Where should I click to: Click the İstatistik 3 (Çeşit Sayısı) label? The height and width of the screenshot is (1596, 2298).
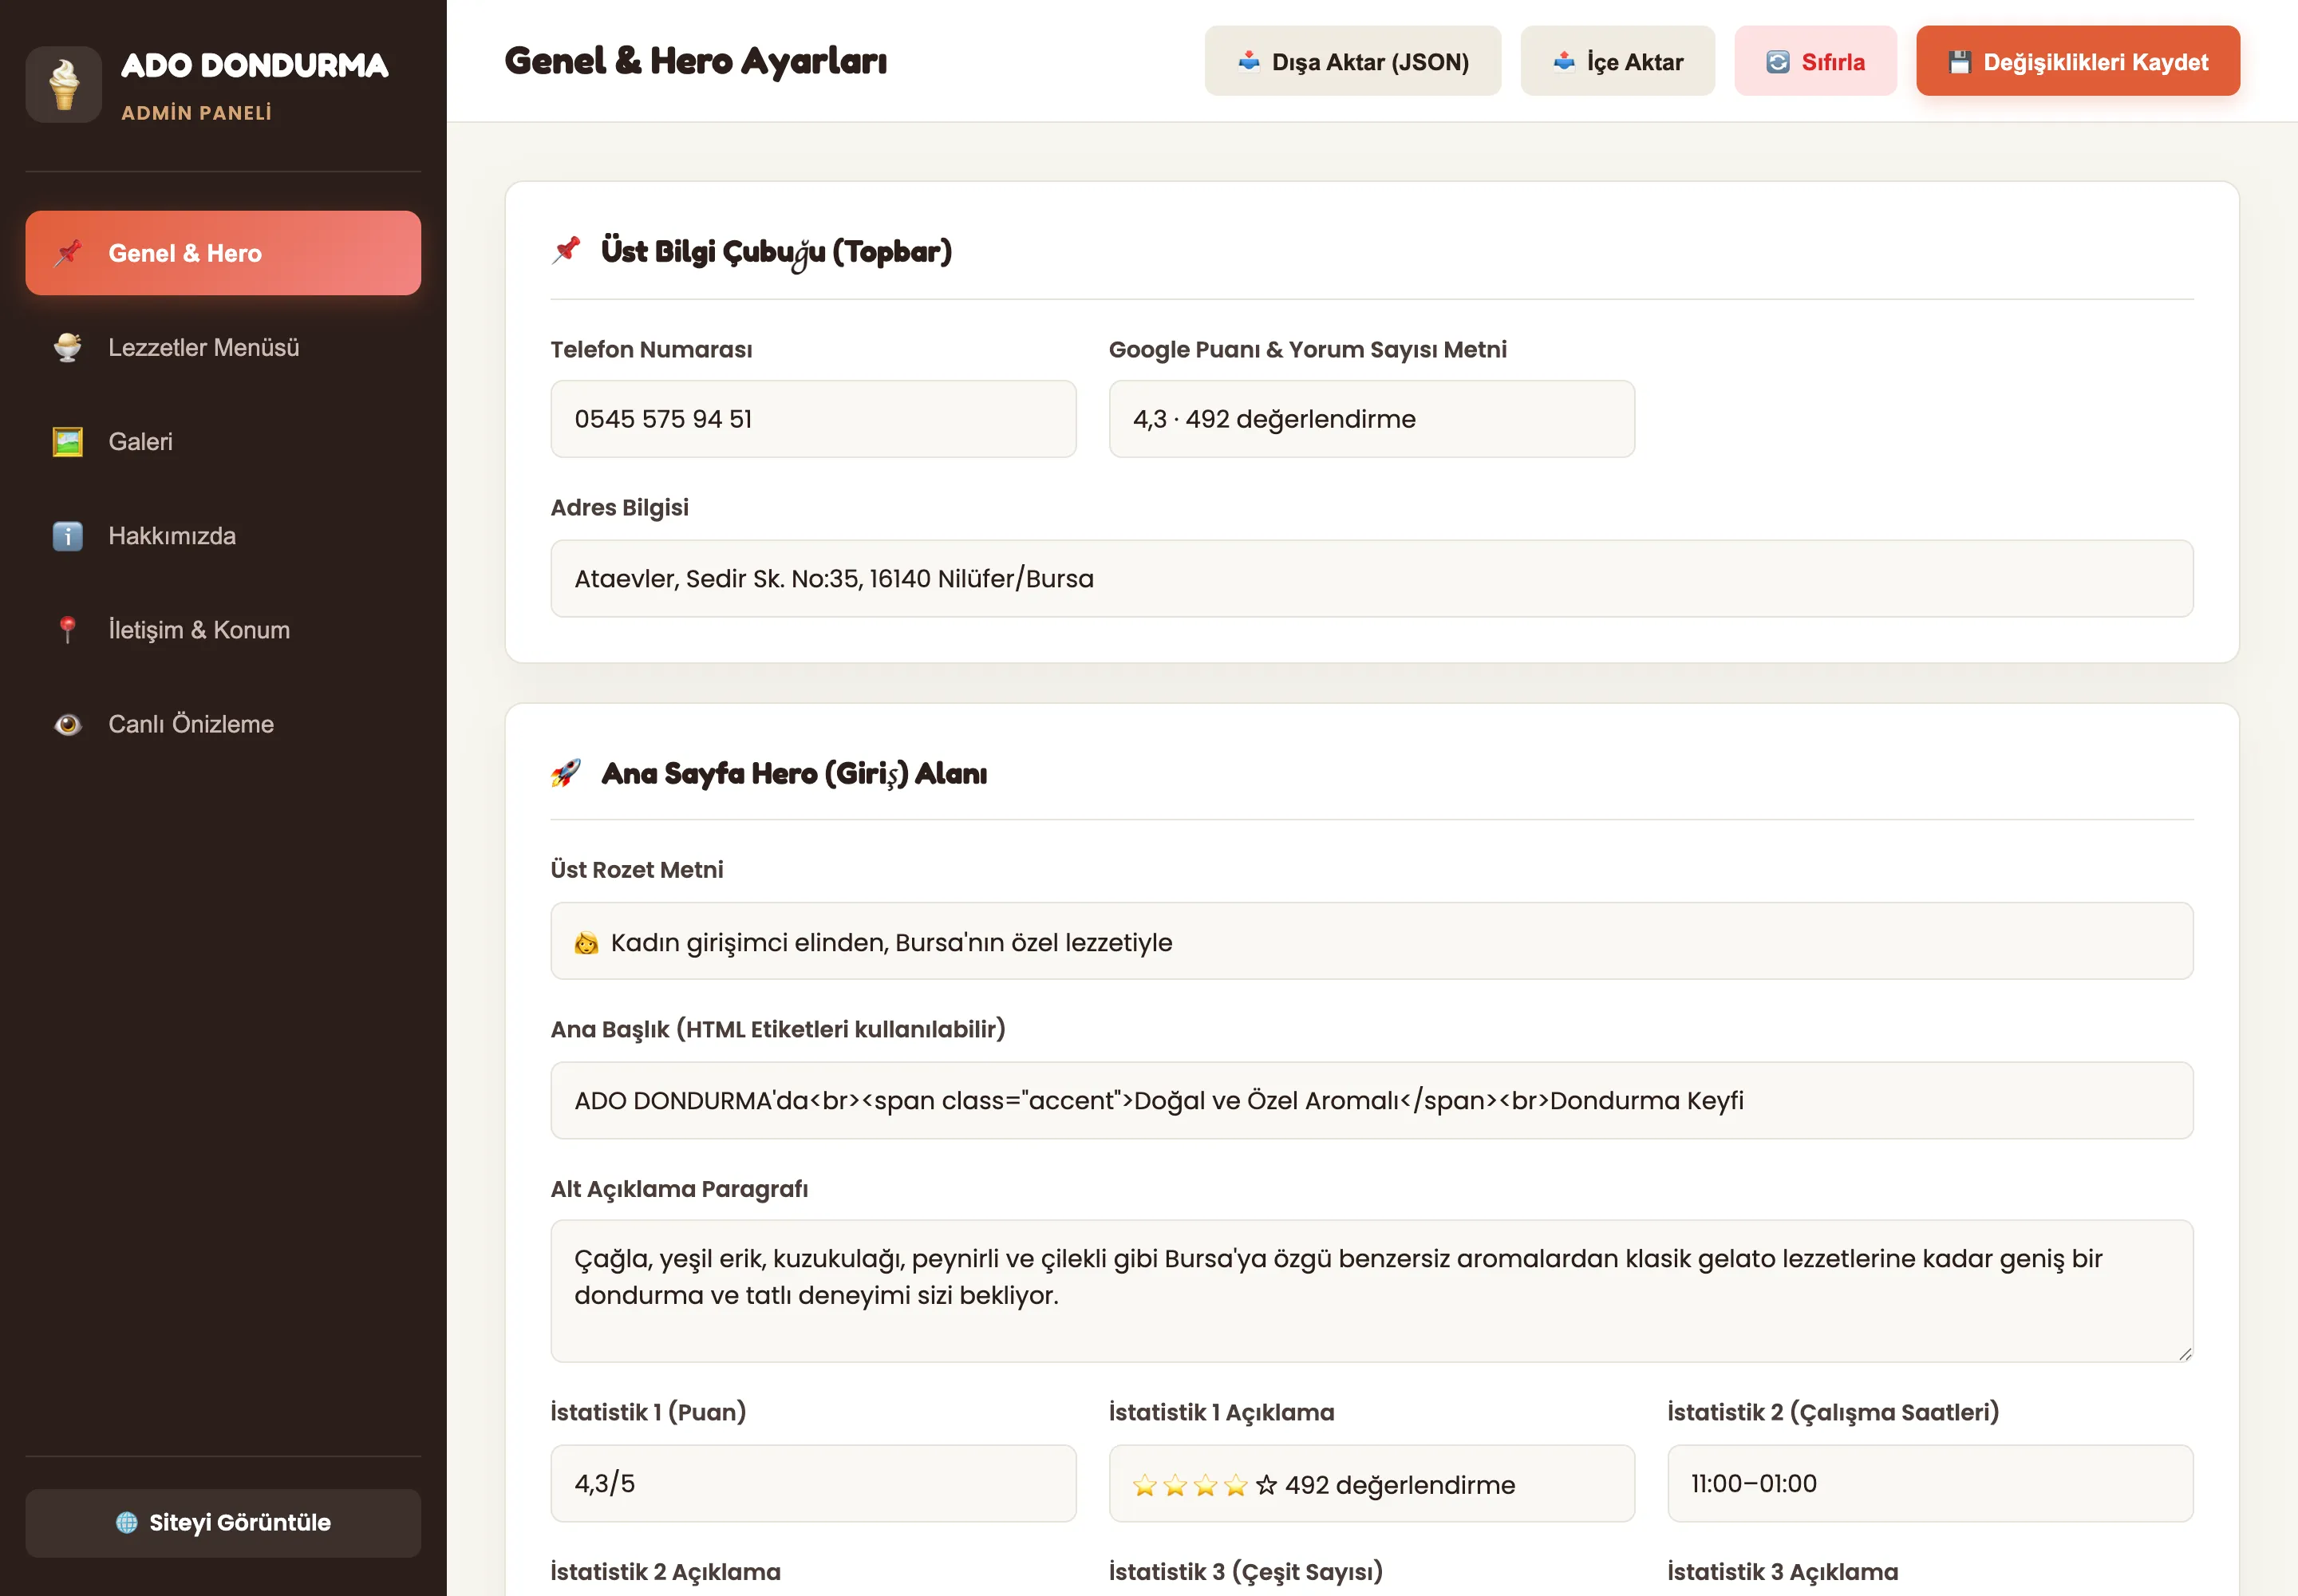[x=1246, y=1572]
